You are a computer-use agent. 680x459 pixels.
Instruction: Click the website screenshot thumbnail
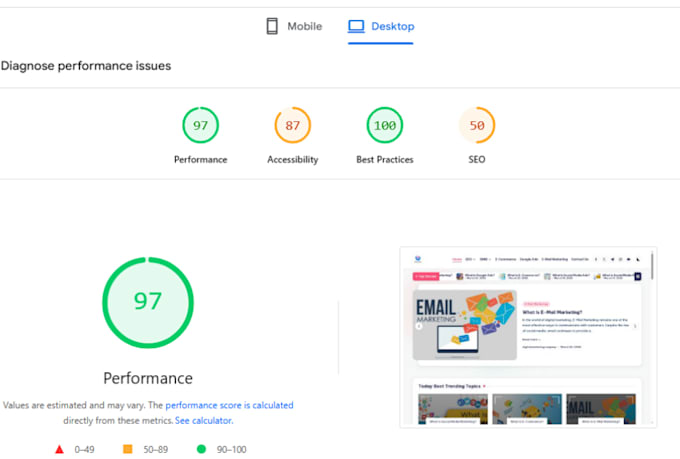click(528, 337)
